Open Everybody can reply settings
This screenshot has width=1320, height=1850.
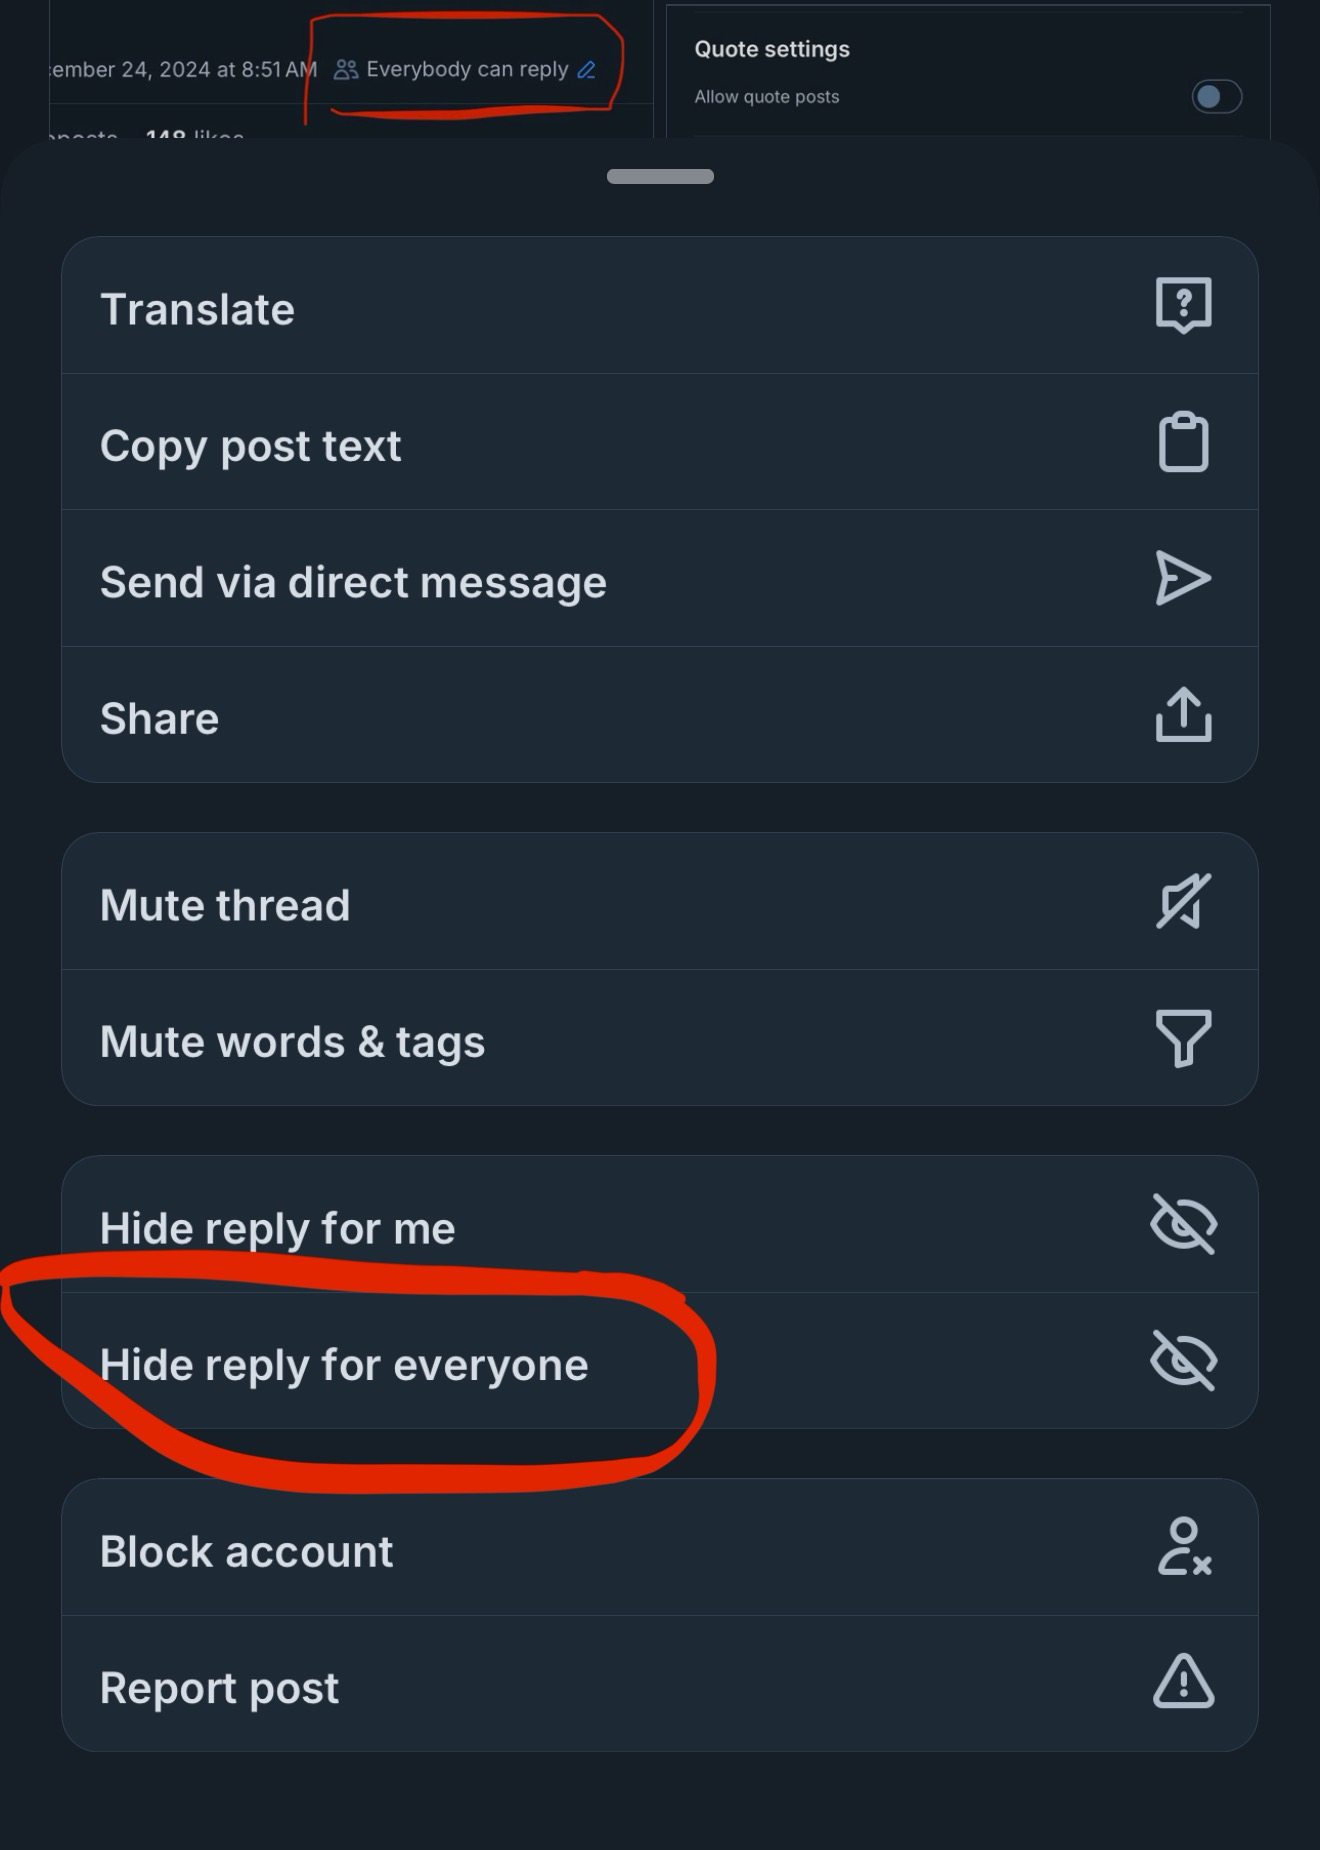[465, 70]
